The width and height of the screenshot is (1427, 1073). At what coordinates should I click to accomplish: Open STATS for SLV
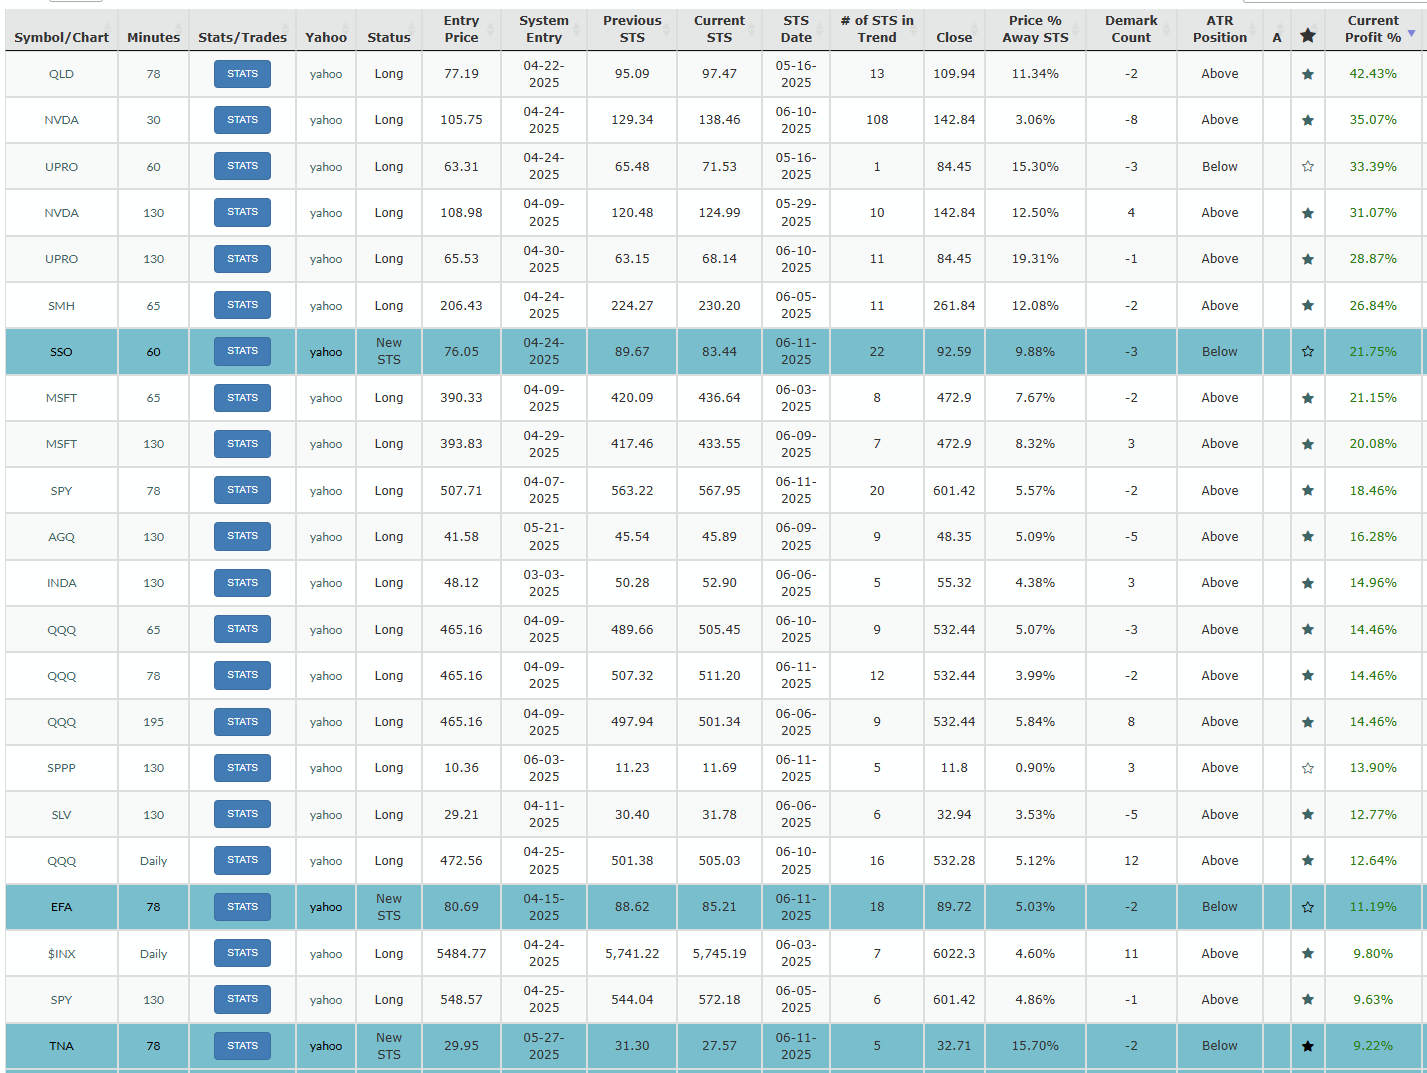point(242,814)
